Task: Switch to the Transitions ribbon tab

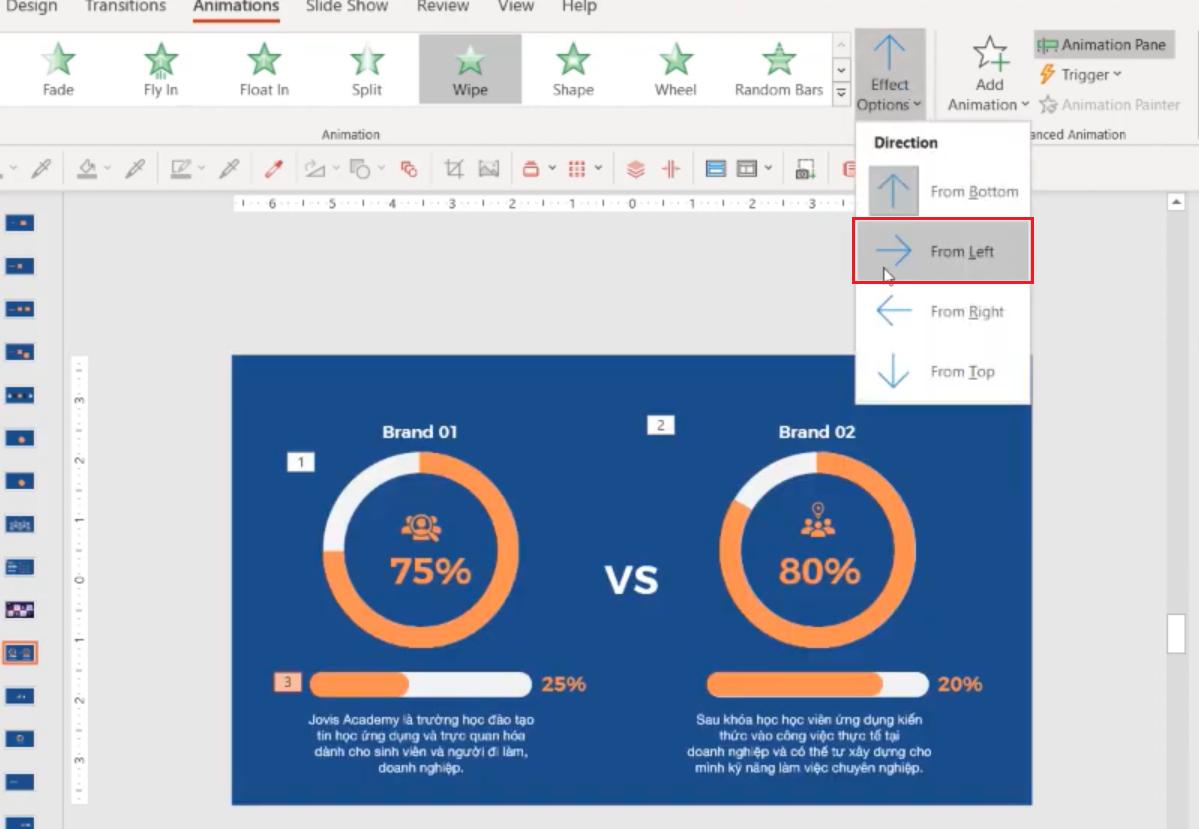Action: tap(124, 8)
